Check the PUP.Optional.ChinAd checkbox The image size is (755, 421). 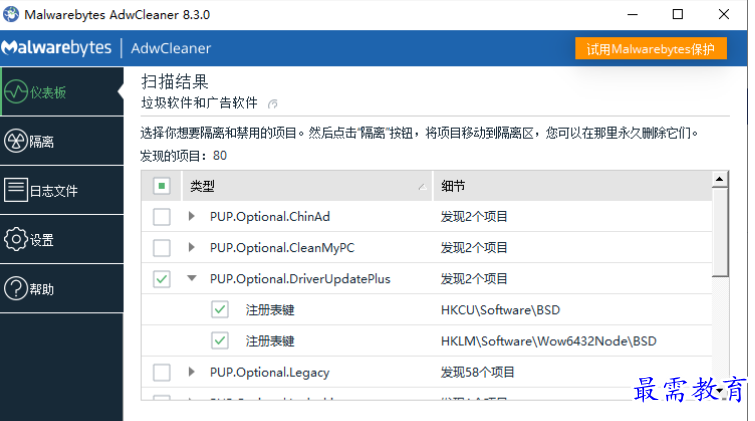coord(162,217)
